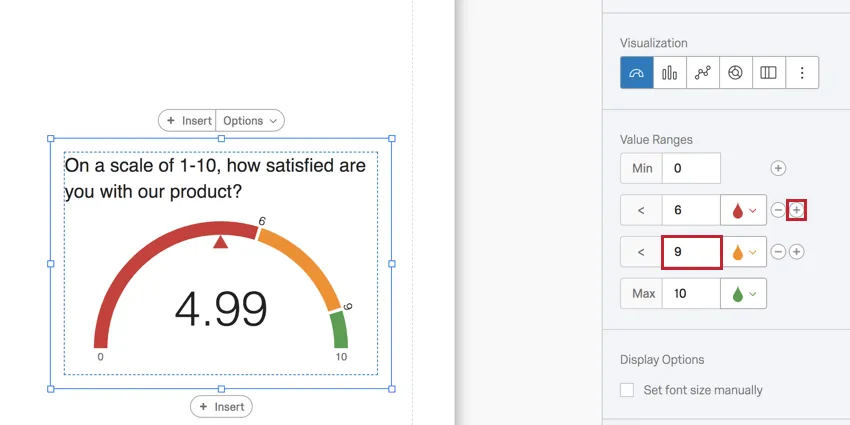Select the table visualization icon

(x=768, y=73)
